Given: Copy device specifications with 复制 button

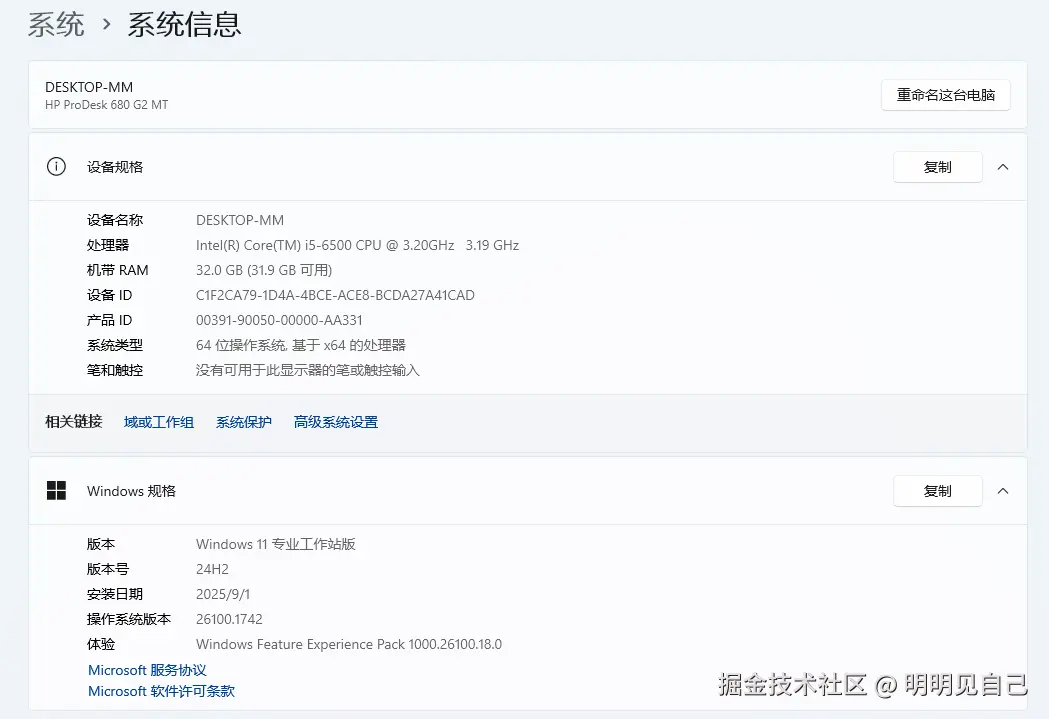Looking at the screenshot, I should 937,167.
